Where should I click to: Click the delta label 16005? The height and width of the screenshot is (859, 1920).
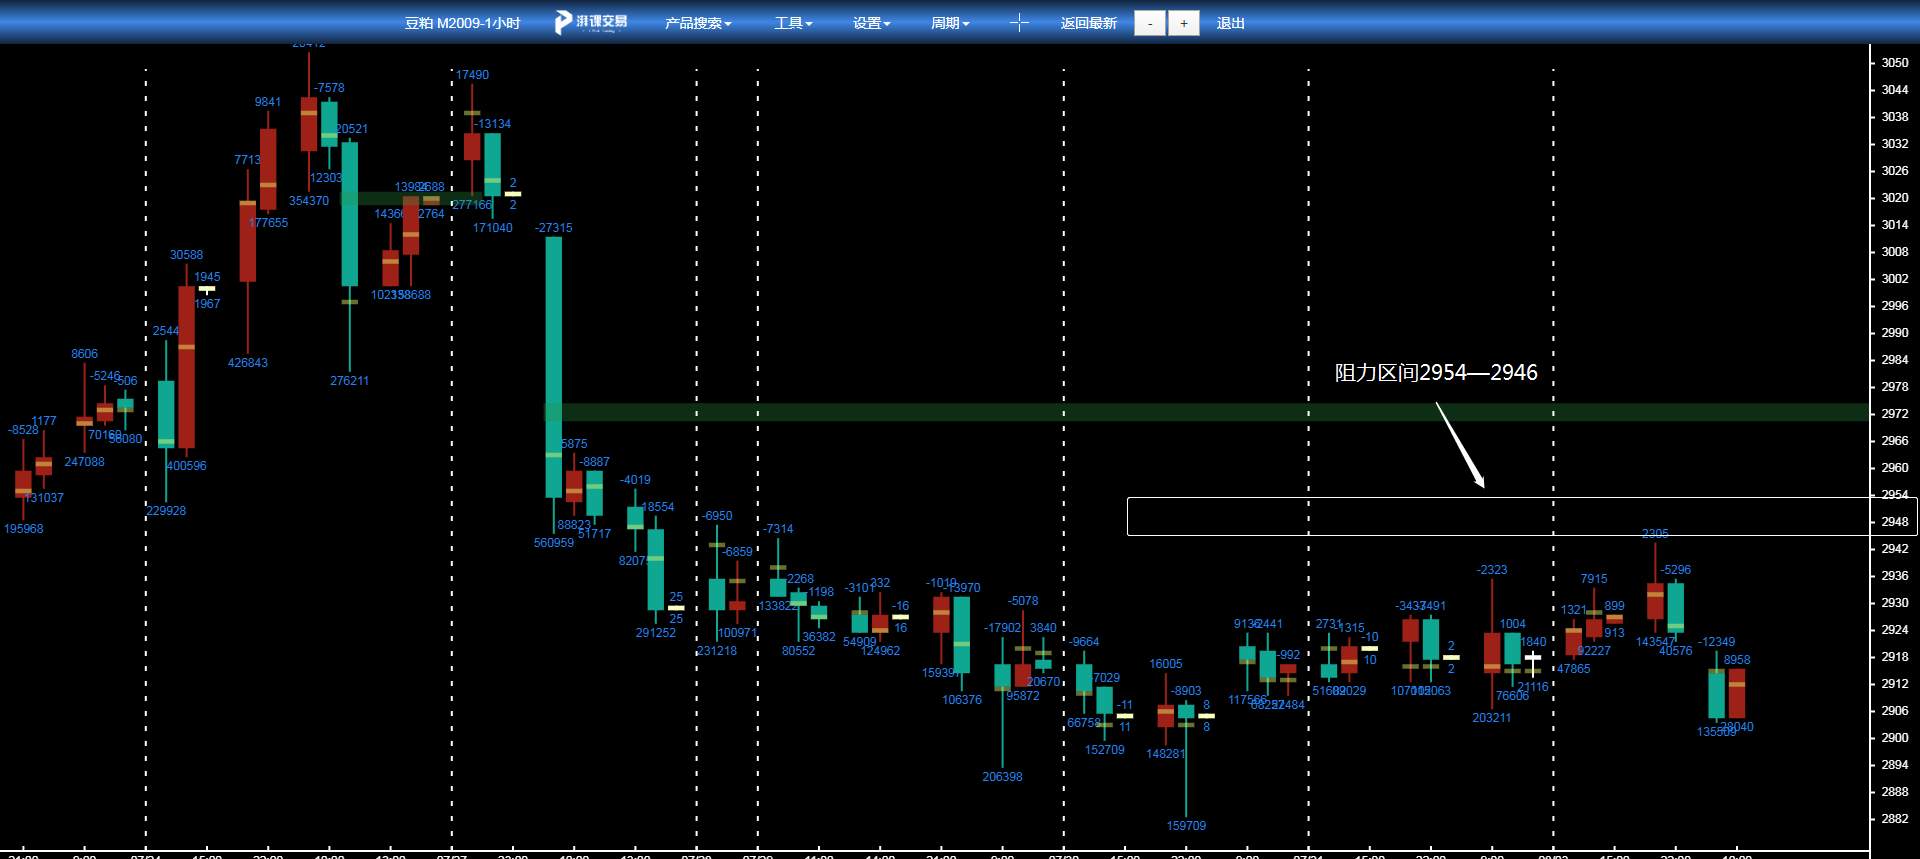(x=1166, y=664)
